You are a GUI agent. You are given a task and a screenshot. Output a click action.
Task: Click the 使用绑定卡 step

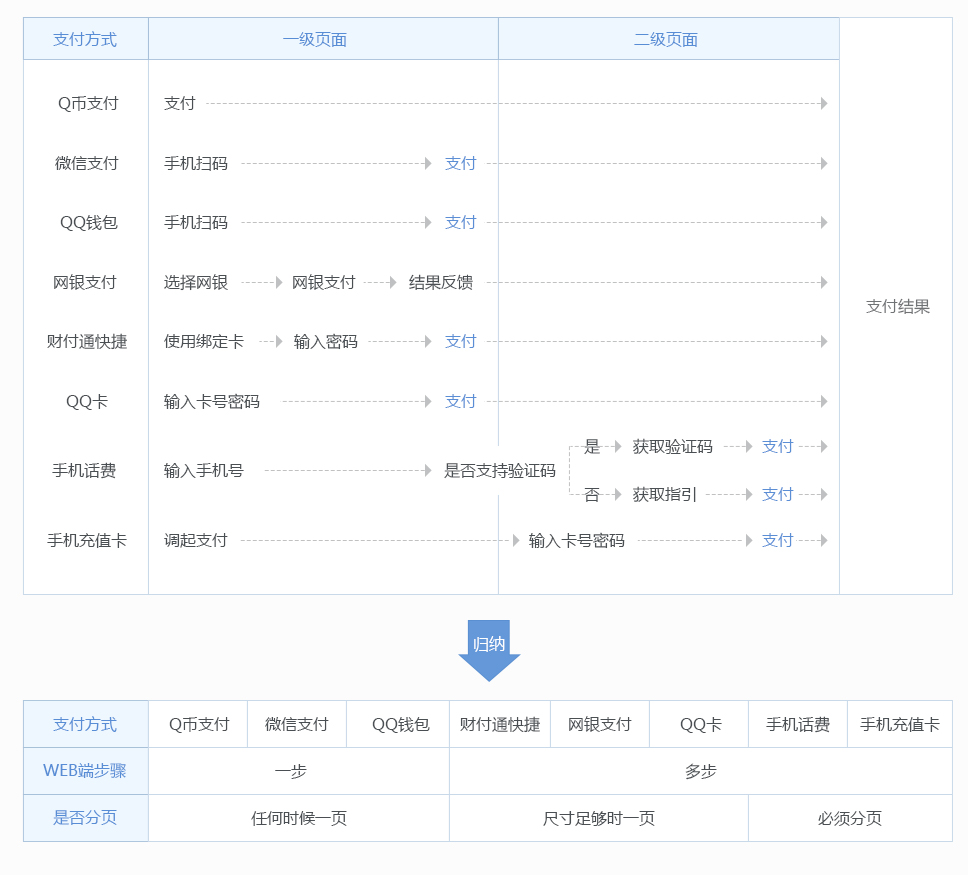204,341
